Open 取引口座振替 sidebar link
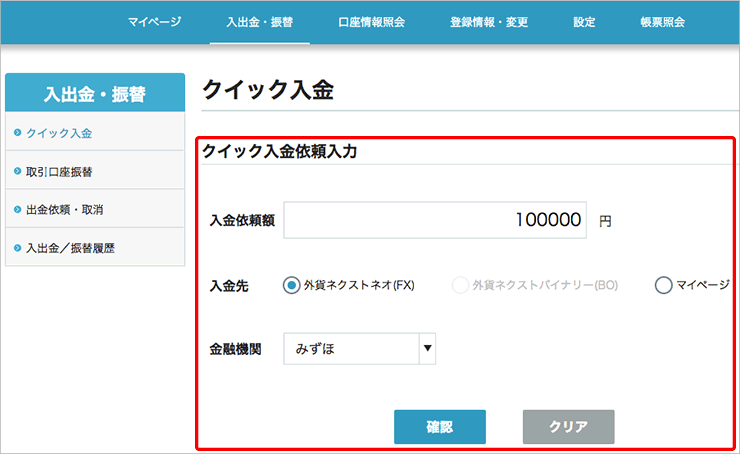Image resolution: width=740 pixels, height=454 pixels. pos(60,171)
